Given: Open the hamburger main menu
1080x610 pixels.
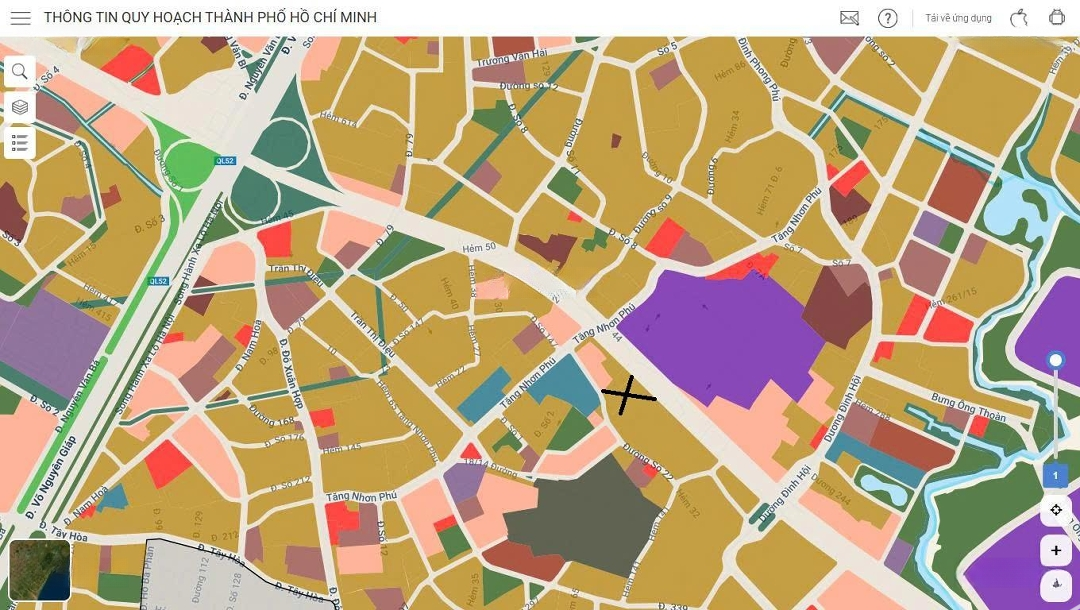Looking at the screenshot, I should pyautogui.click(x=20, y=18).
